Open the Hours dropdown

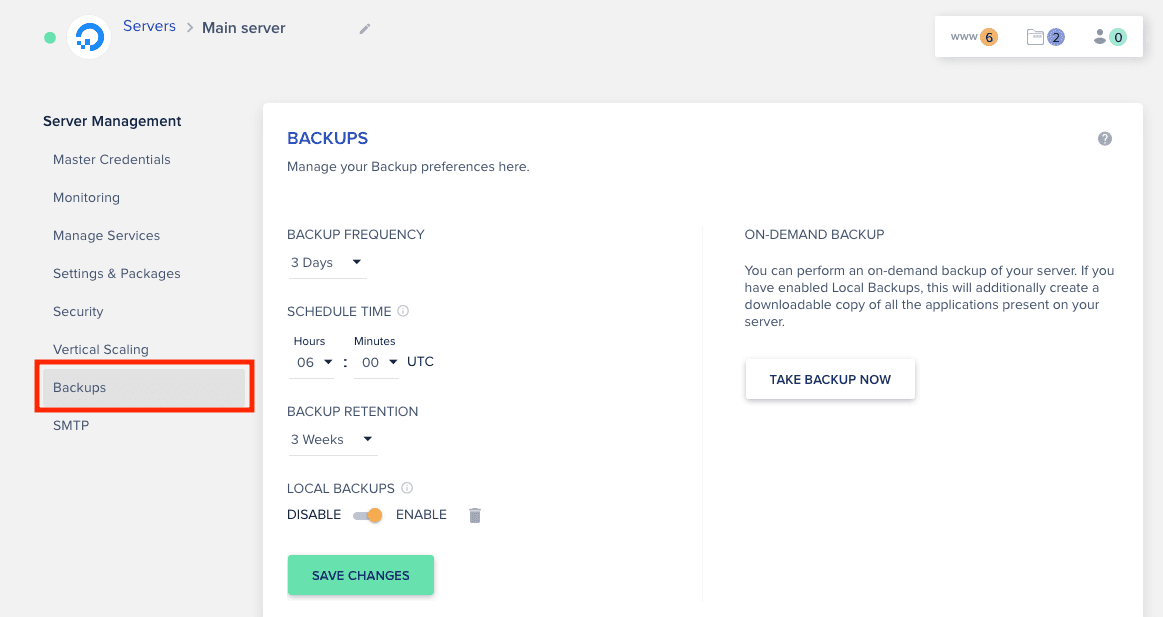[314, 362]
